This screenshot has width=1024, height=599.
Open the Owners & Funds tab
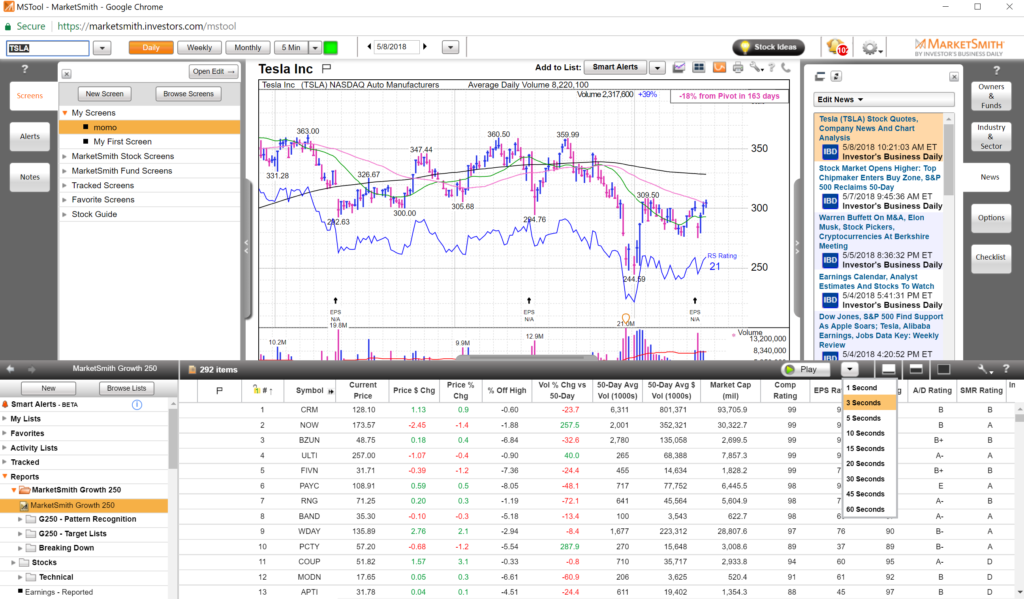pyautogui.click(x=991, y=96)
